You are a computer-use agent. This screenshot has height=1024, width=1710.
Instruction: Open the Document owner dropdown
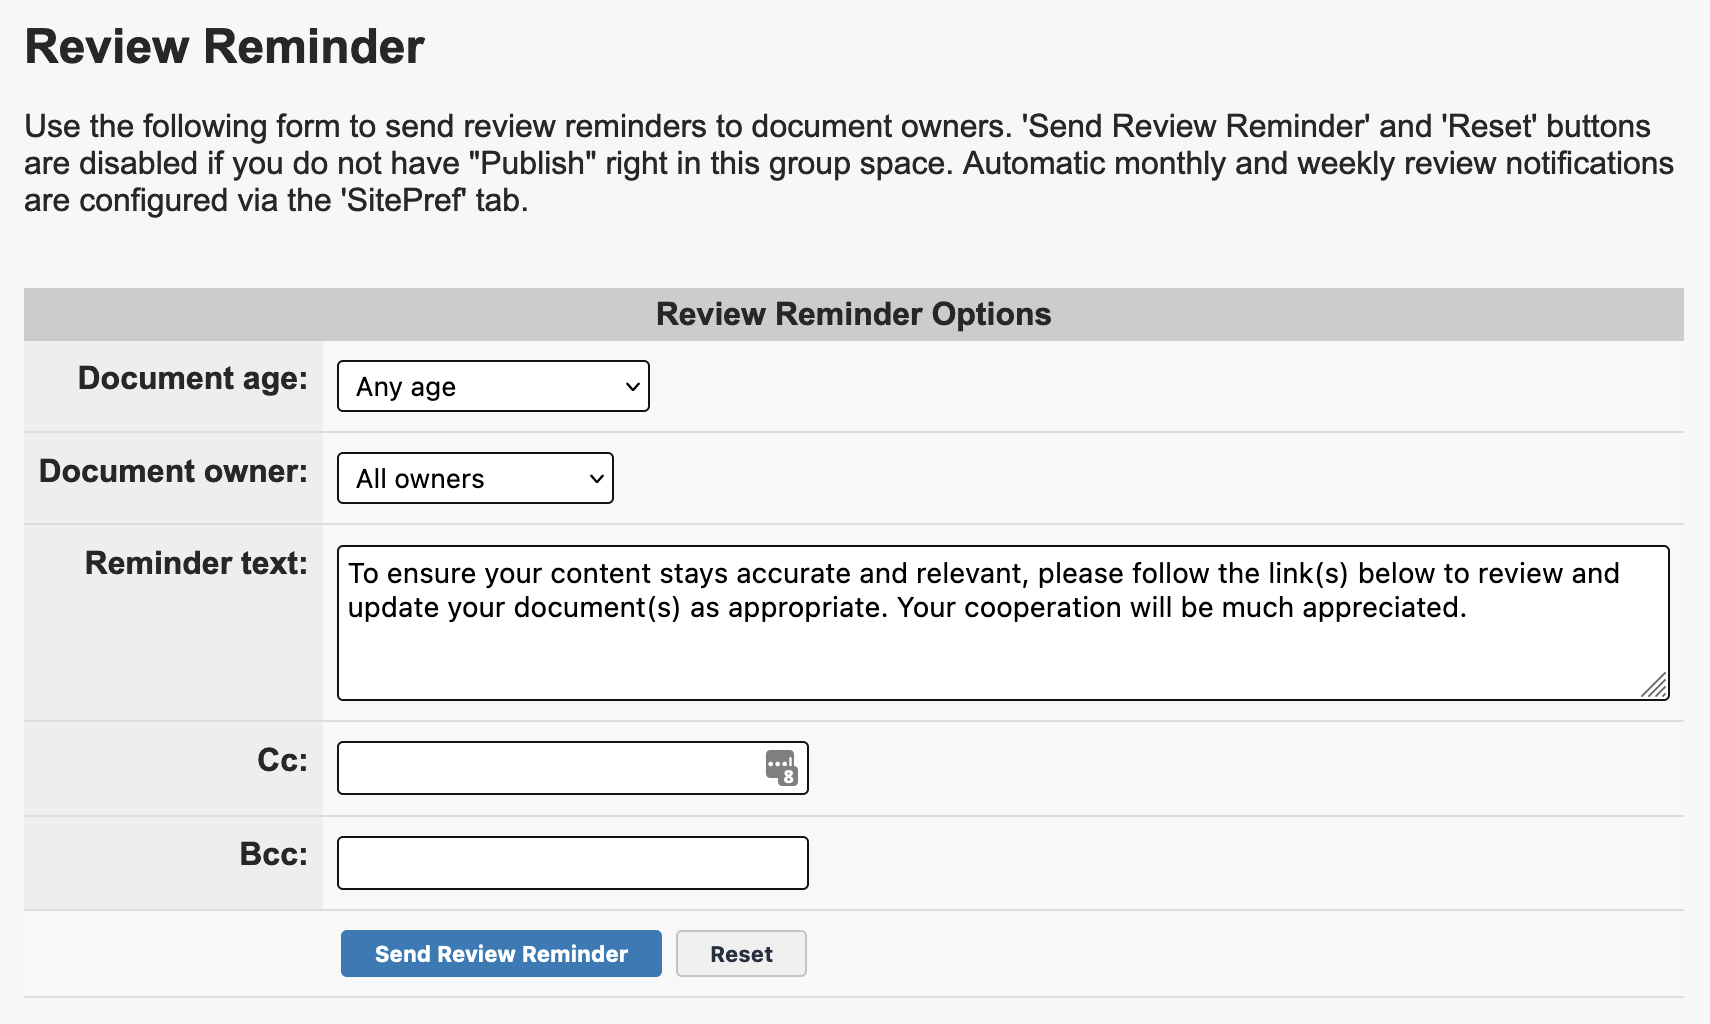pos(475,478)
